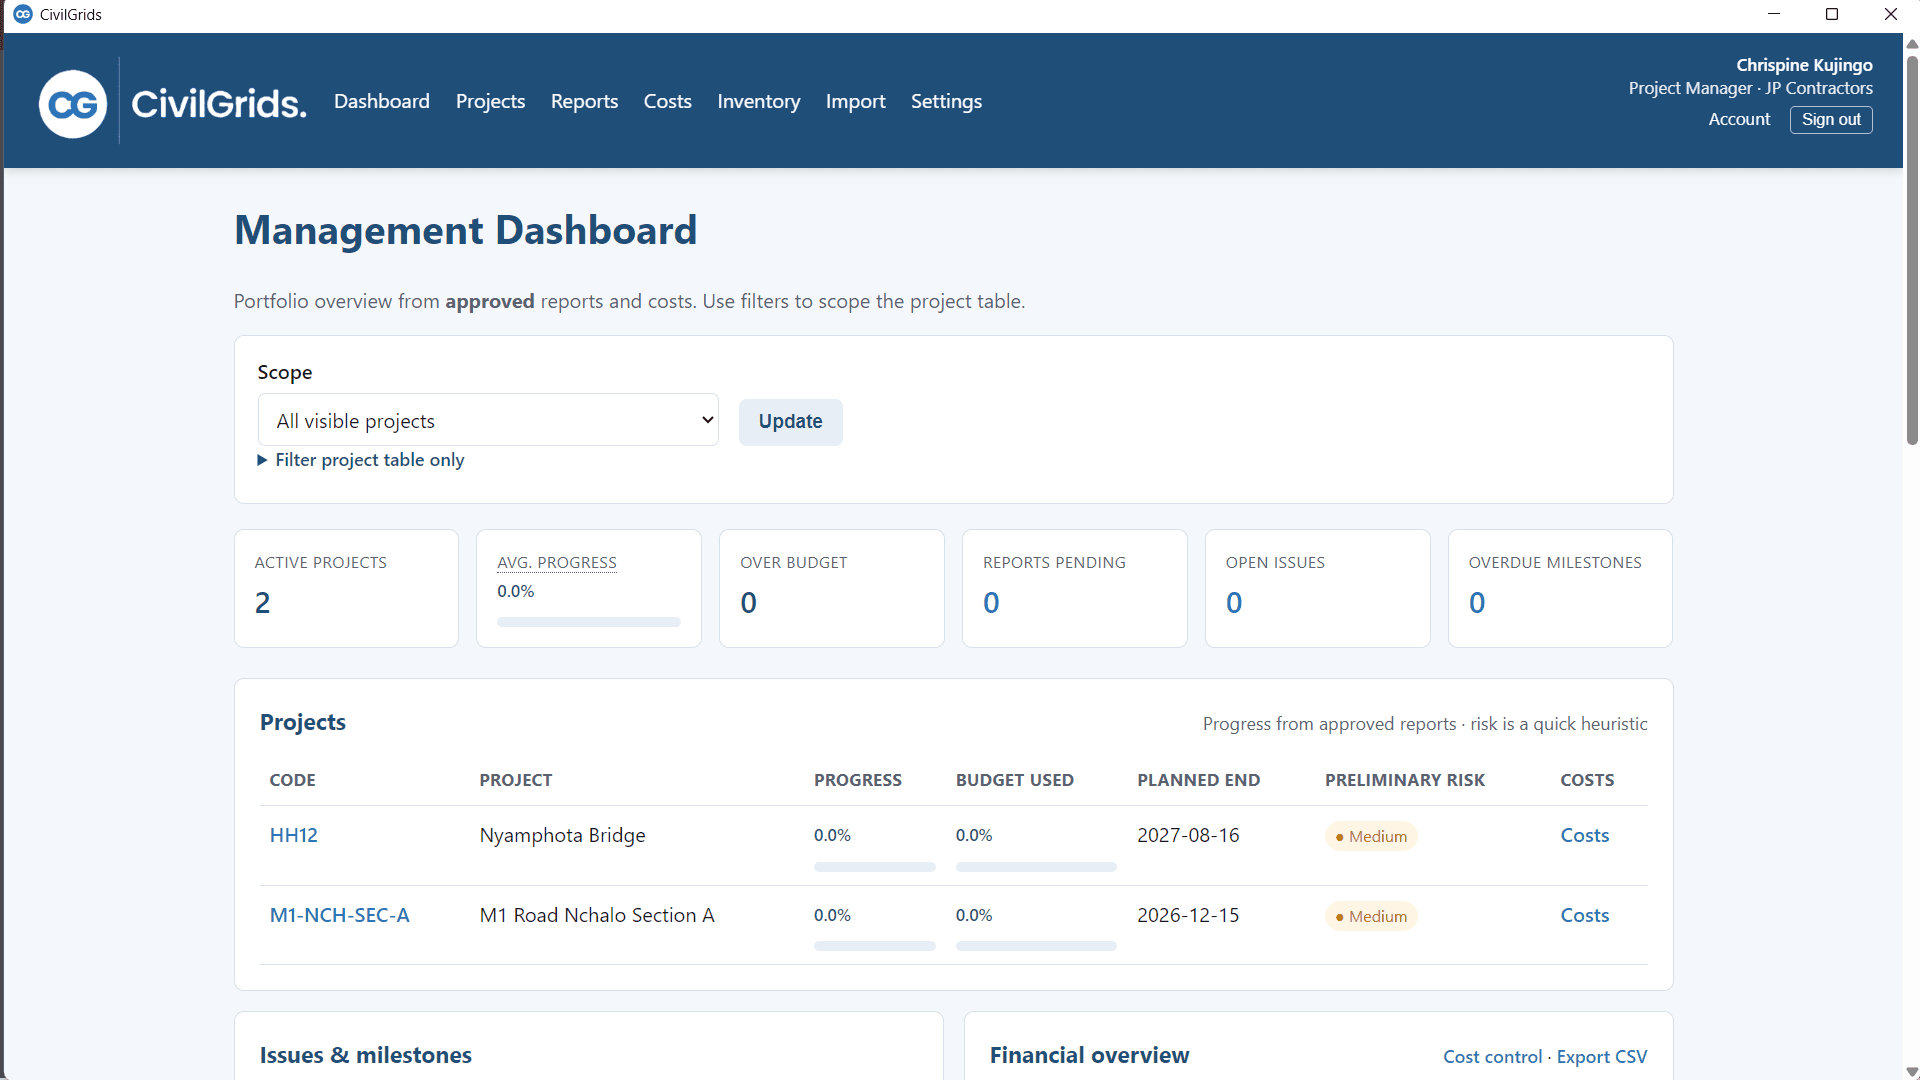Click M1 Road Nchalo budget used bar
1920x1080 pixels.
click(x=1036, y=946)
